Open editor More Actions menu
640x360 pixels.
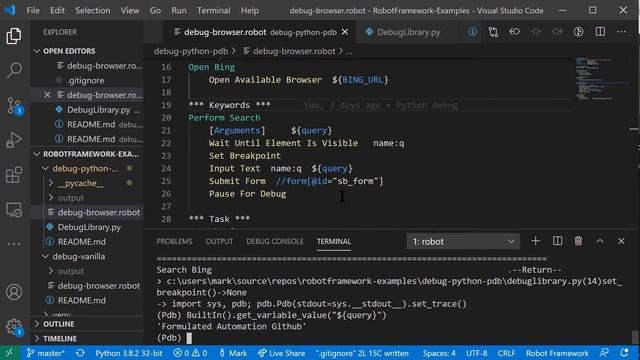[621, 32]
